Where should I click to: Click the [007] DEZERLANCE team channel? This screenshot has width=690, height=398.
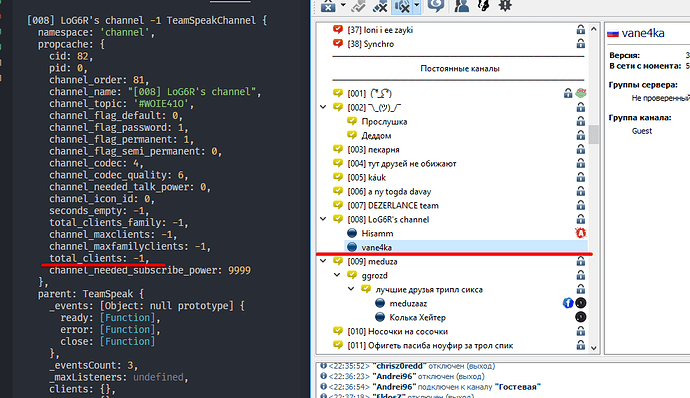point(393,205)
